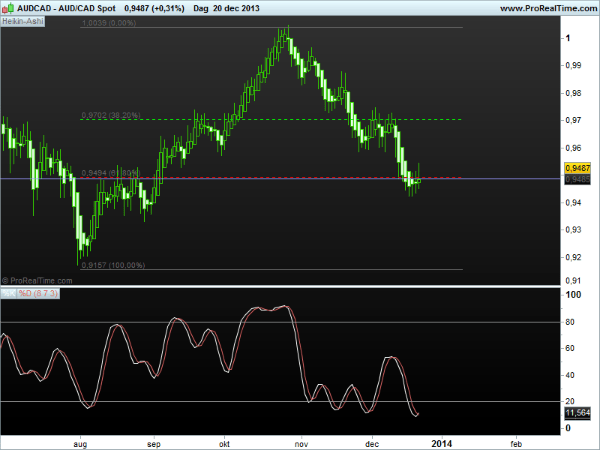This screenshot has height=450, width=600.
Task: Click the 20 dec 2013 date
Action: coord(236,8)
